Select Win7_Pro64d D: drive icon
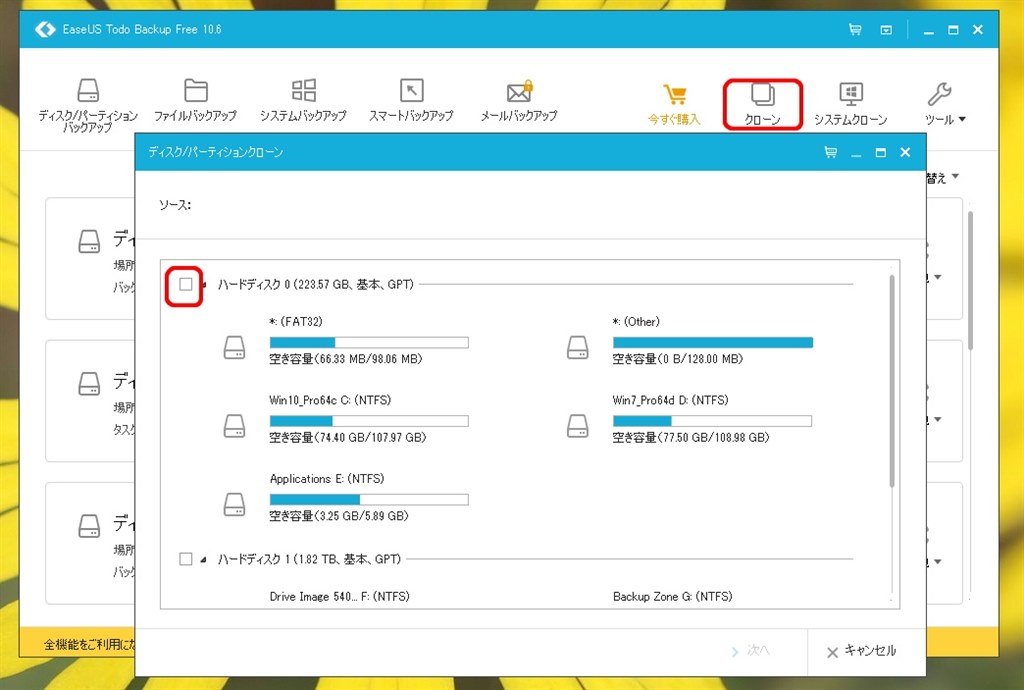This screenshot has height=690, width=1024. [578, 426]
